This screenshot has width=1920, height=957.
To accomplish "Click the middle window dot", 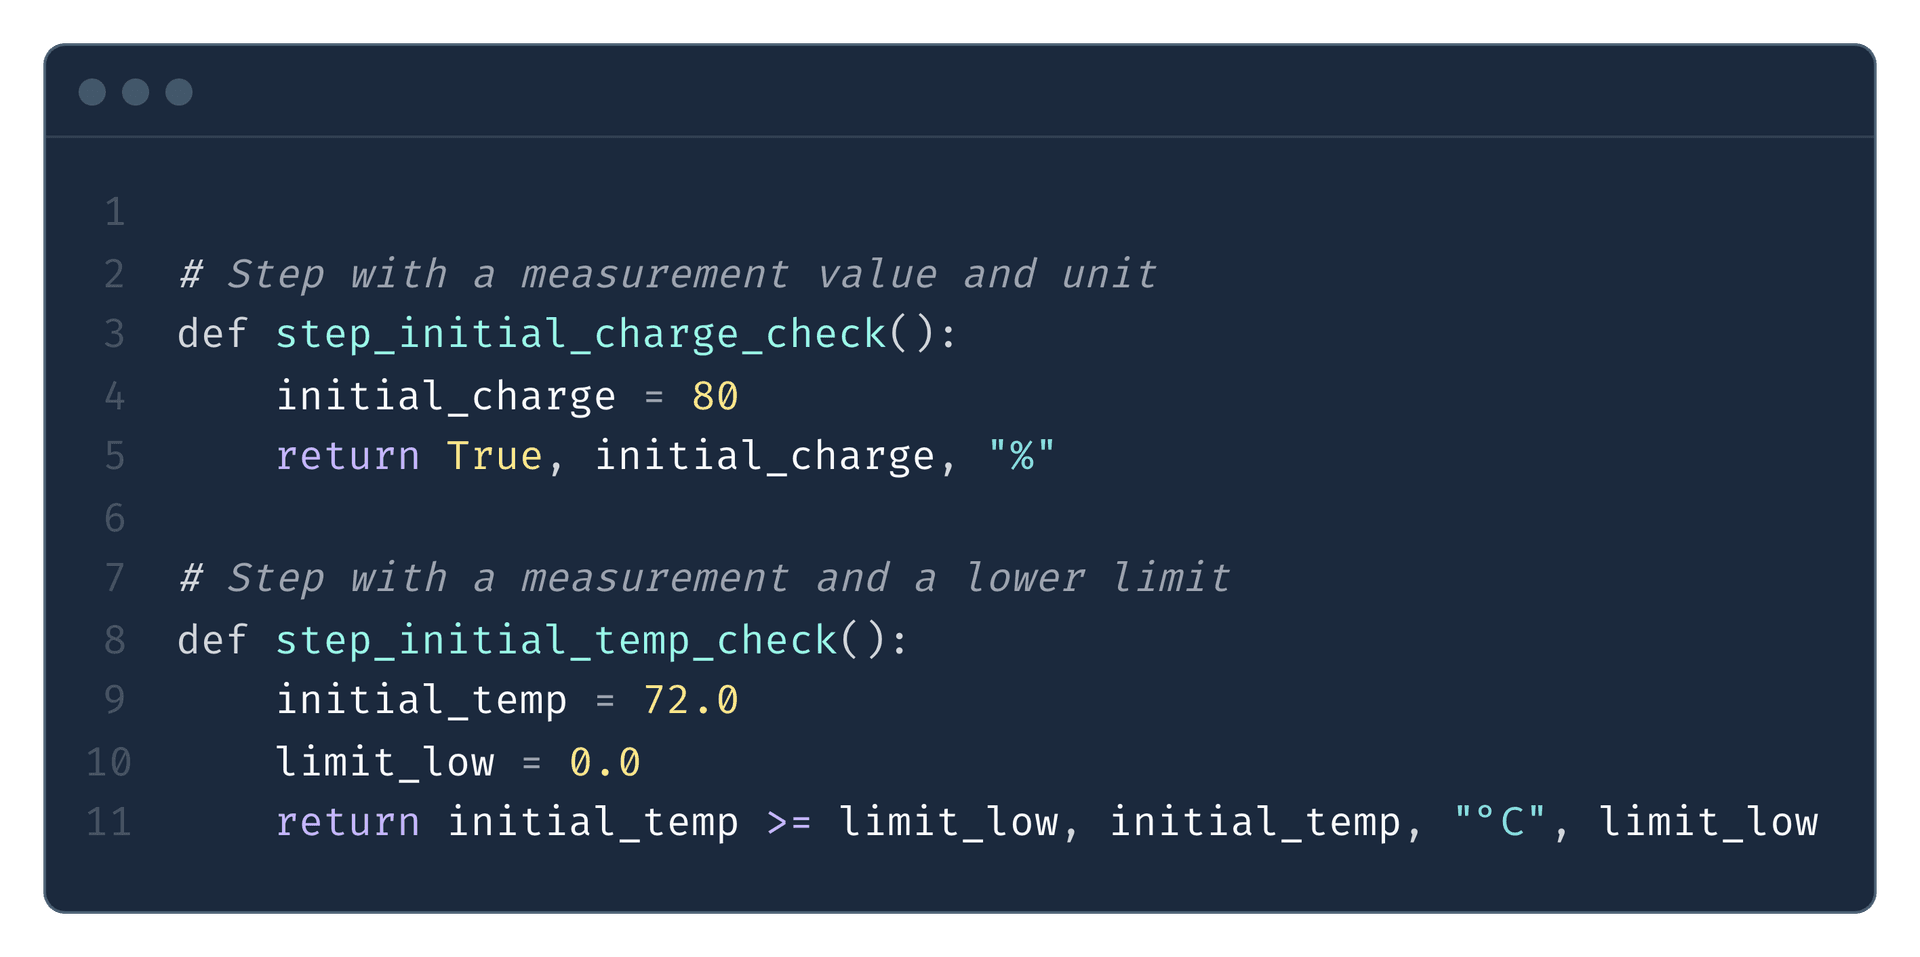I will (135, 92).
